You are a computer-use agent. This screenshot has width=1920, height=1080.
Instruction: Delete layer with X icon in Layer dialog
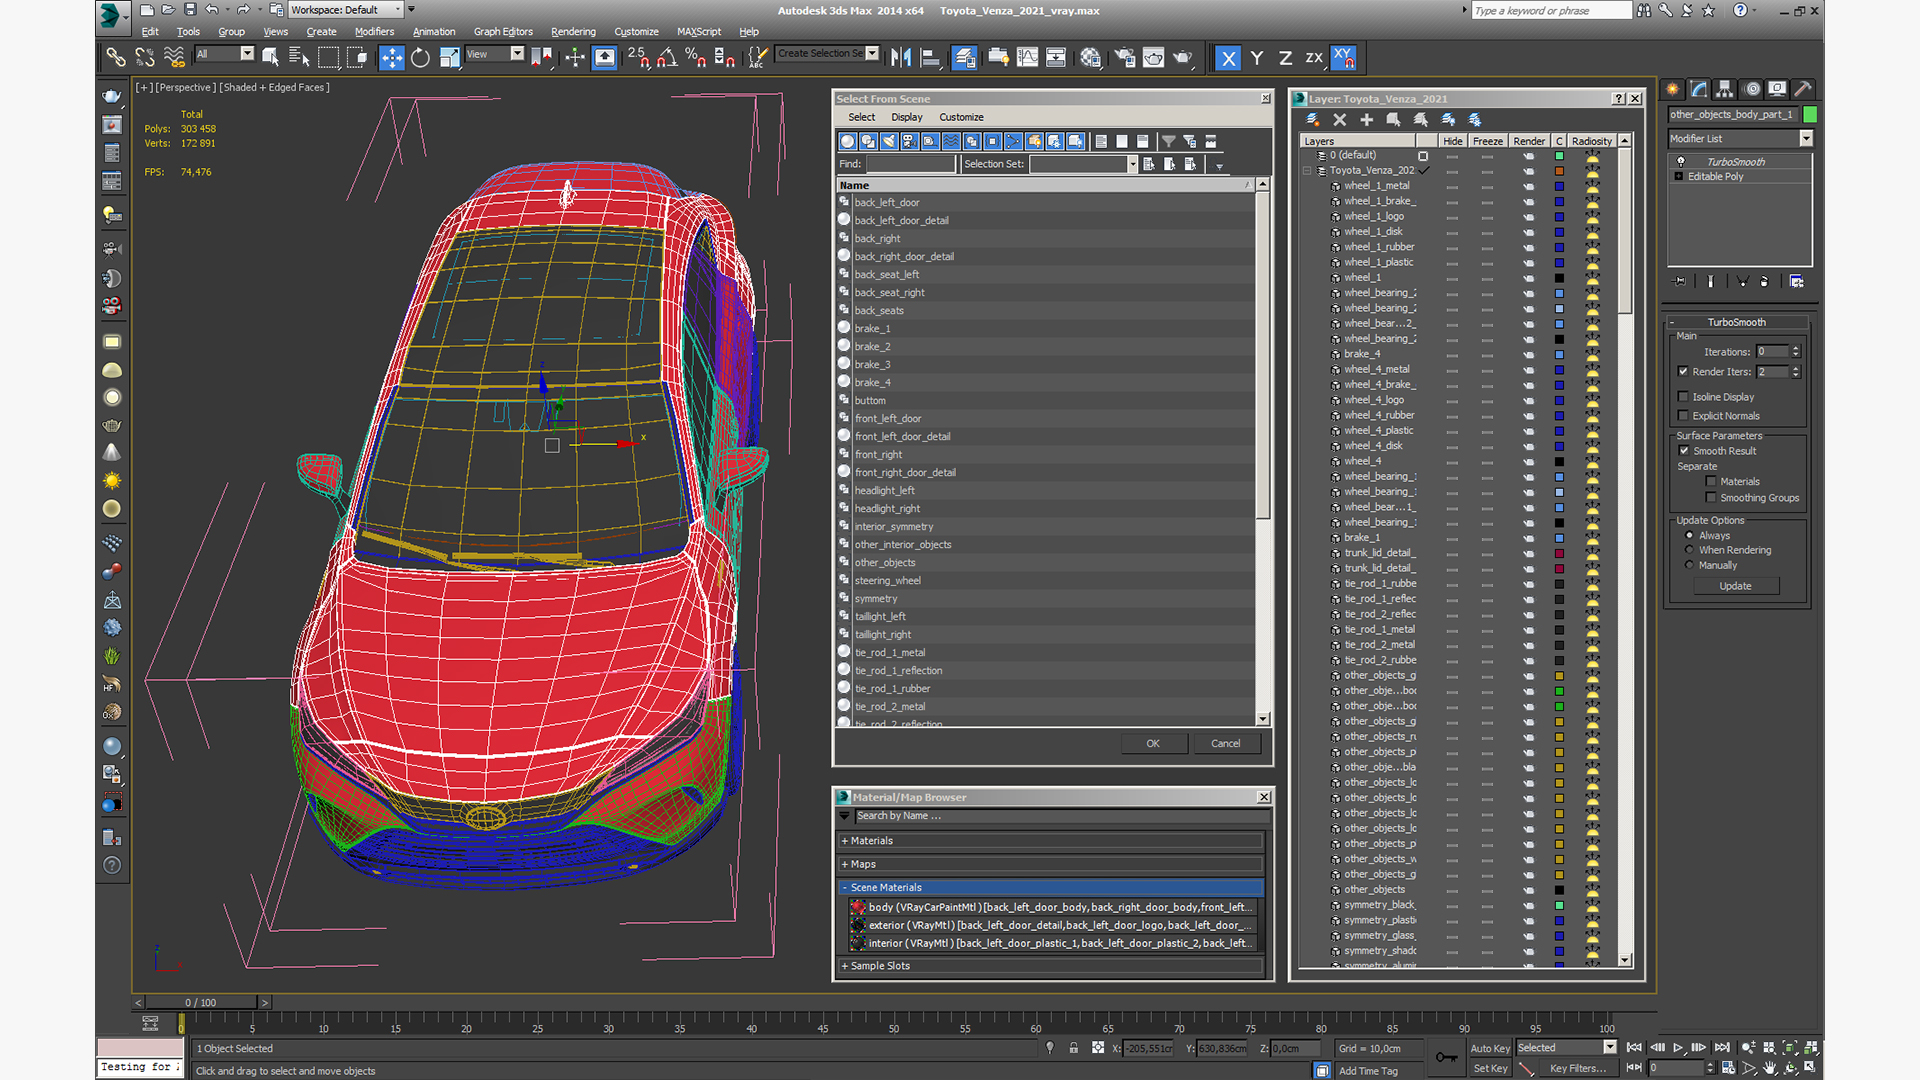pyautogui.click(x=1340, y=119)
